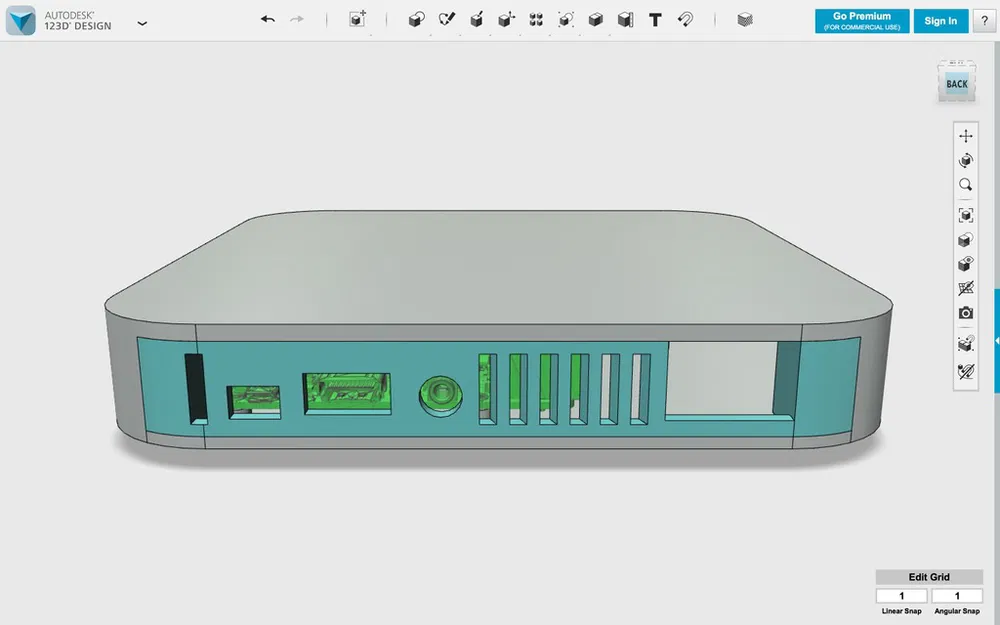Select the Pan tool in the sidebar
Viewport: 1000px width, 625px height.
pos(965,135)
